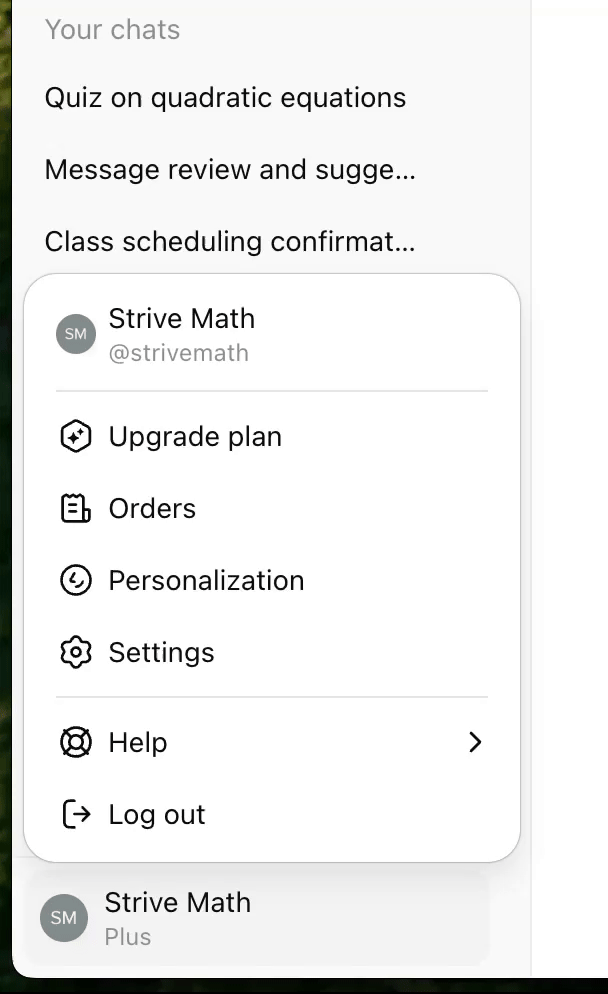
Task: Click the SM avatar next to Strive Math Plus
Action: click(x=63, y=917)
